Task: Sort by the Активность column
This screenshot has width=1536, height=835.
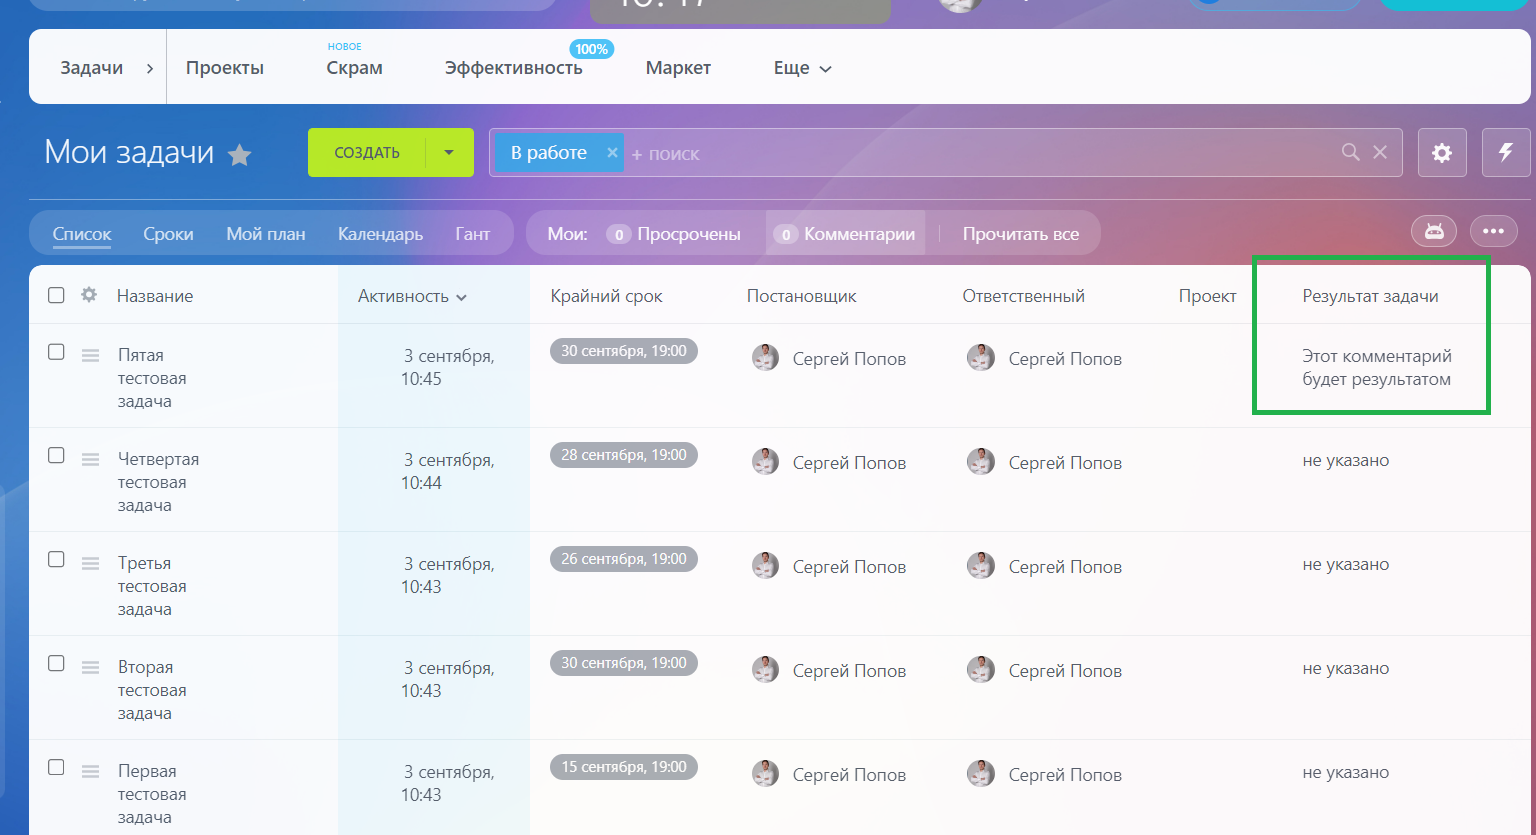Action: tap(412, 296)
